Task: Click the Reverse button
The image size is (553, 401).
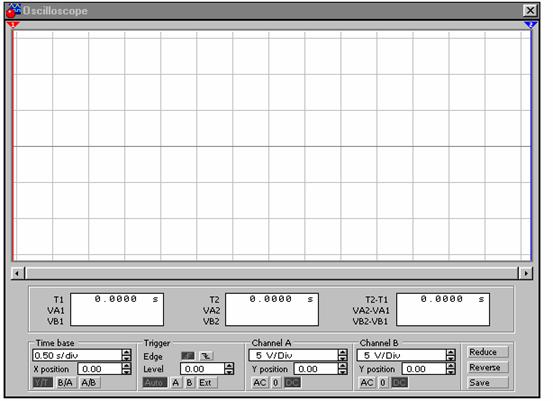Action: [488, 367]
